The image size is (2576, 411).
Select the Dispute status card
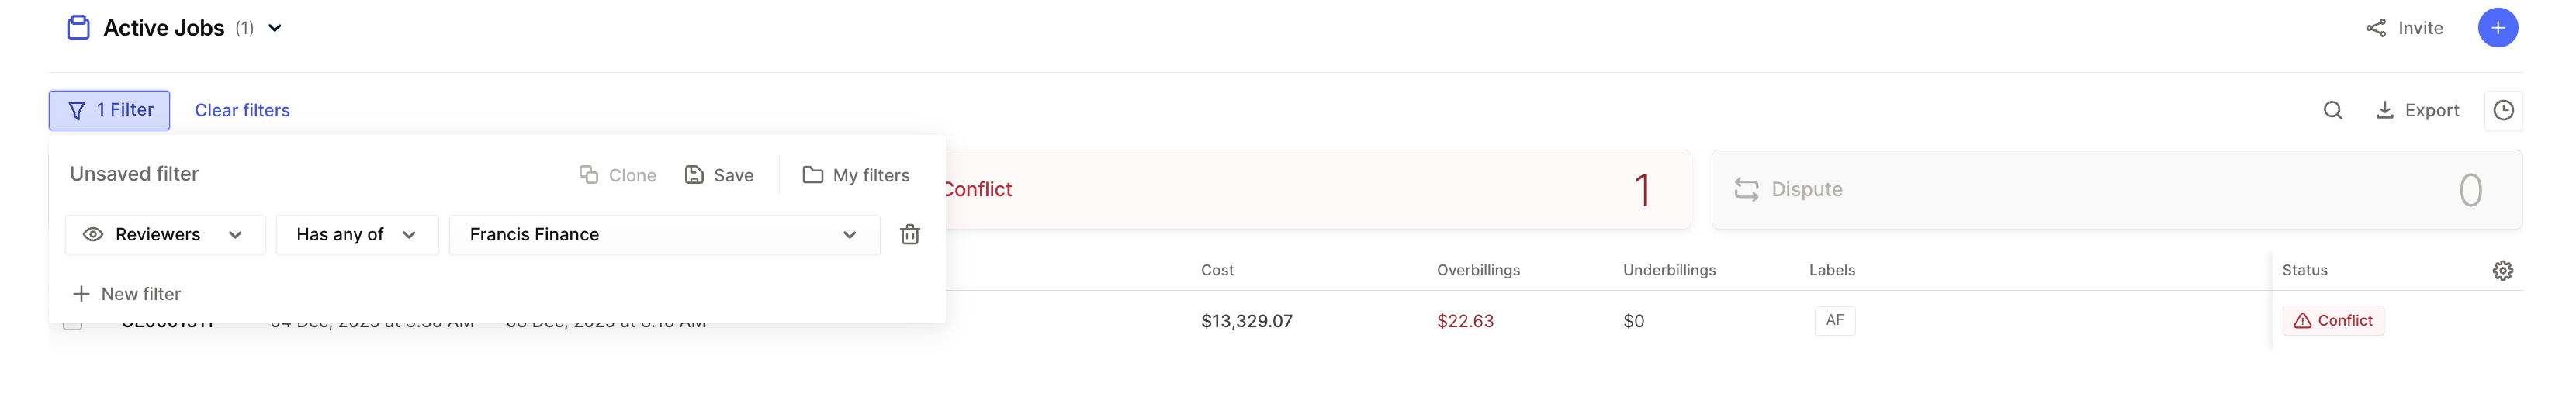(x=2115, y=189)
